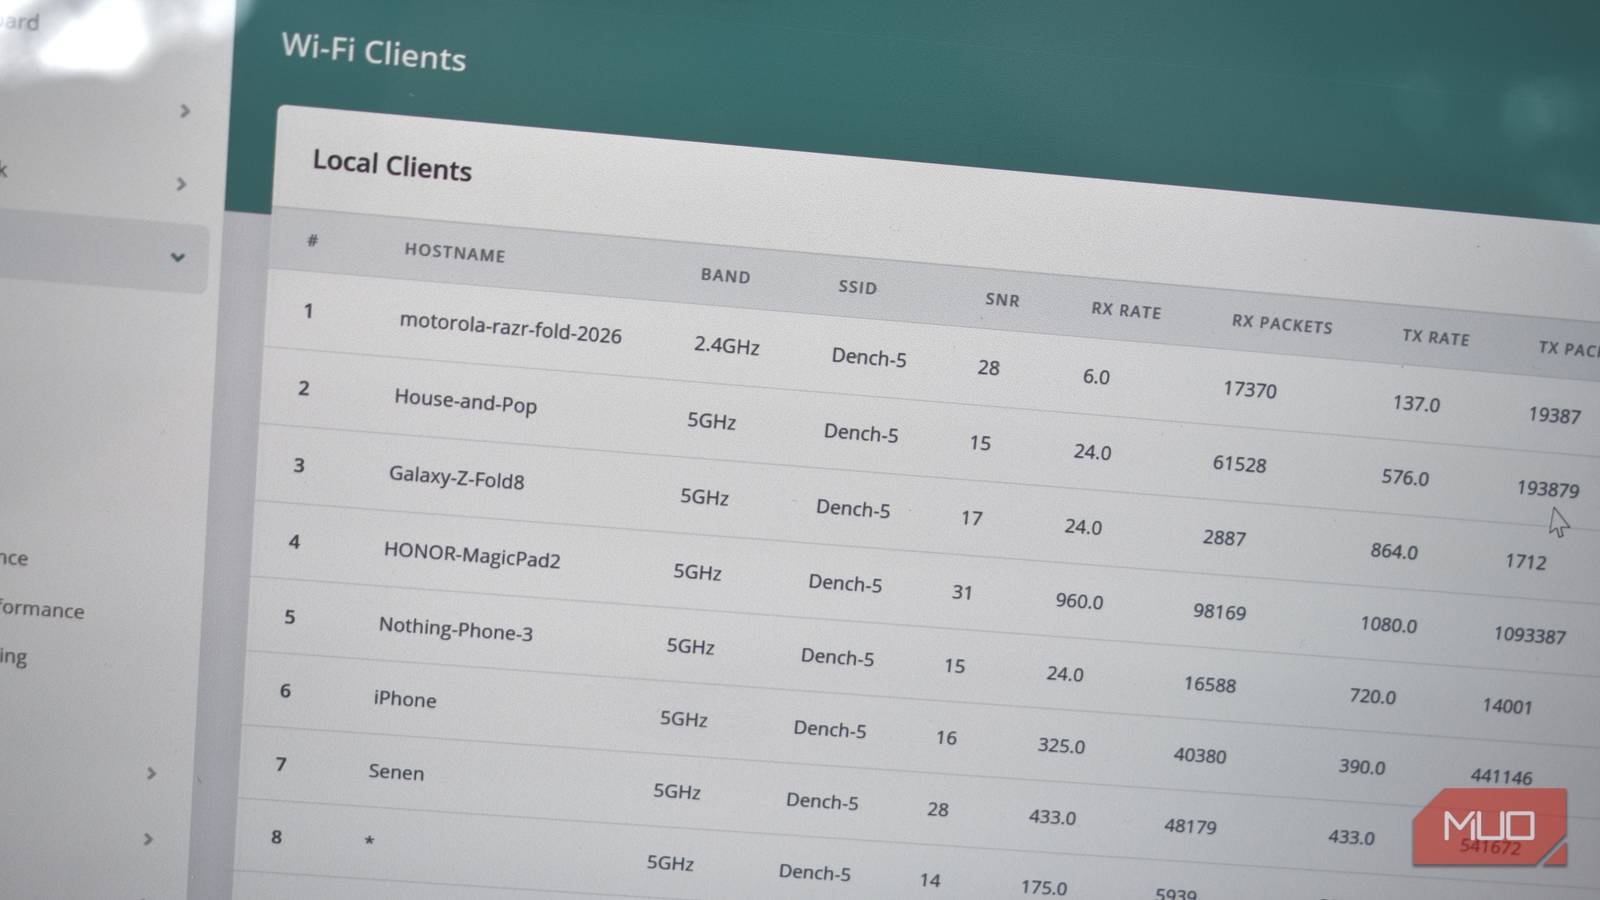This screenshot has width=1600, height=900.
Task: Expand the bottommost right-pointing sidebar chevron
Action: click(148, 839)
